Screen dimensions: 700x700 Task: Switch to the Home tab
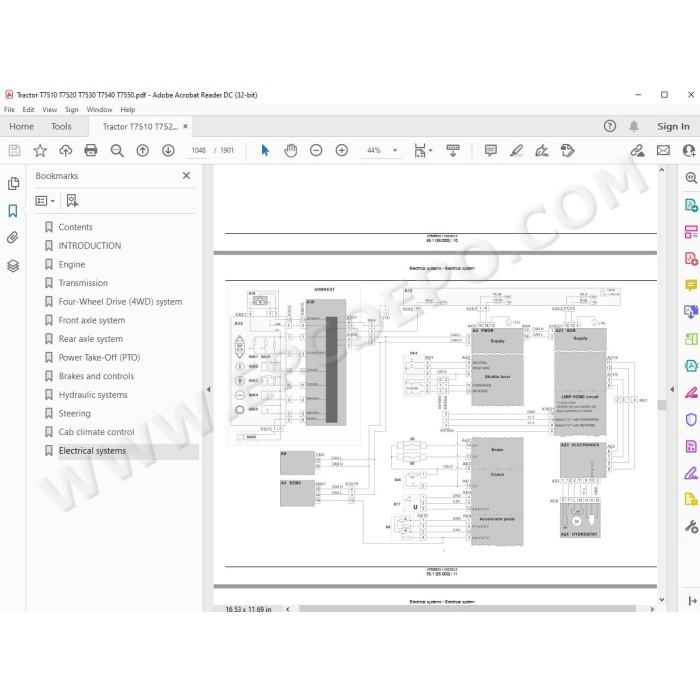click(x=21, y=126)
